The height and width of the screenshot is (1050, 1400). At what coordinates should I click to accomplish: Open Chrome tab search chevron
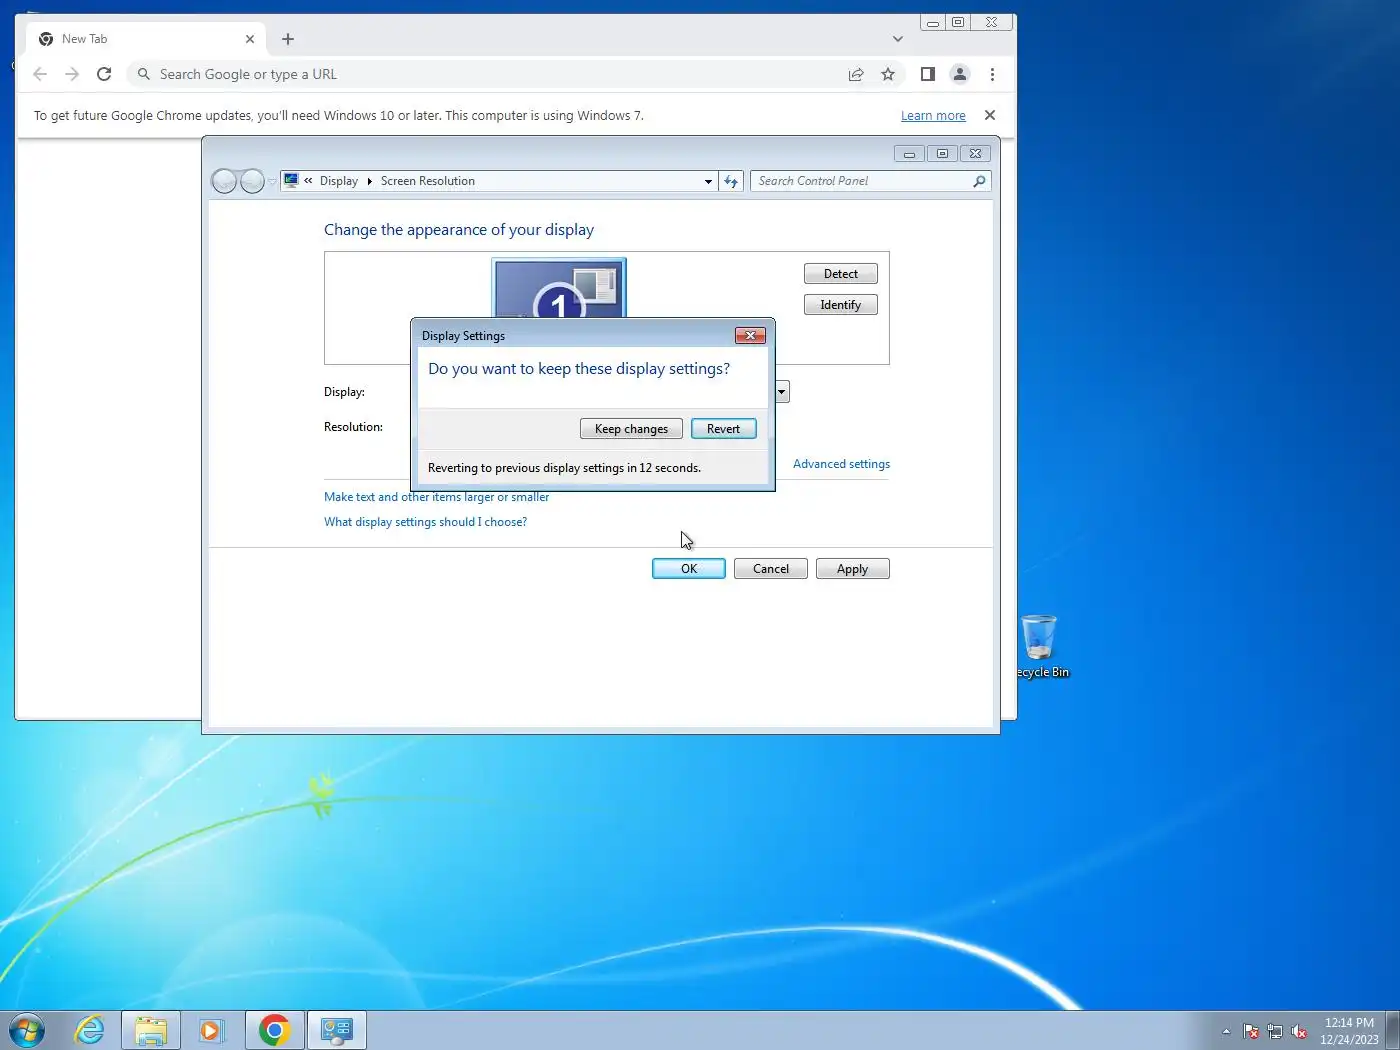pyautogui.click(x=897, y=39)
